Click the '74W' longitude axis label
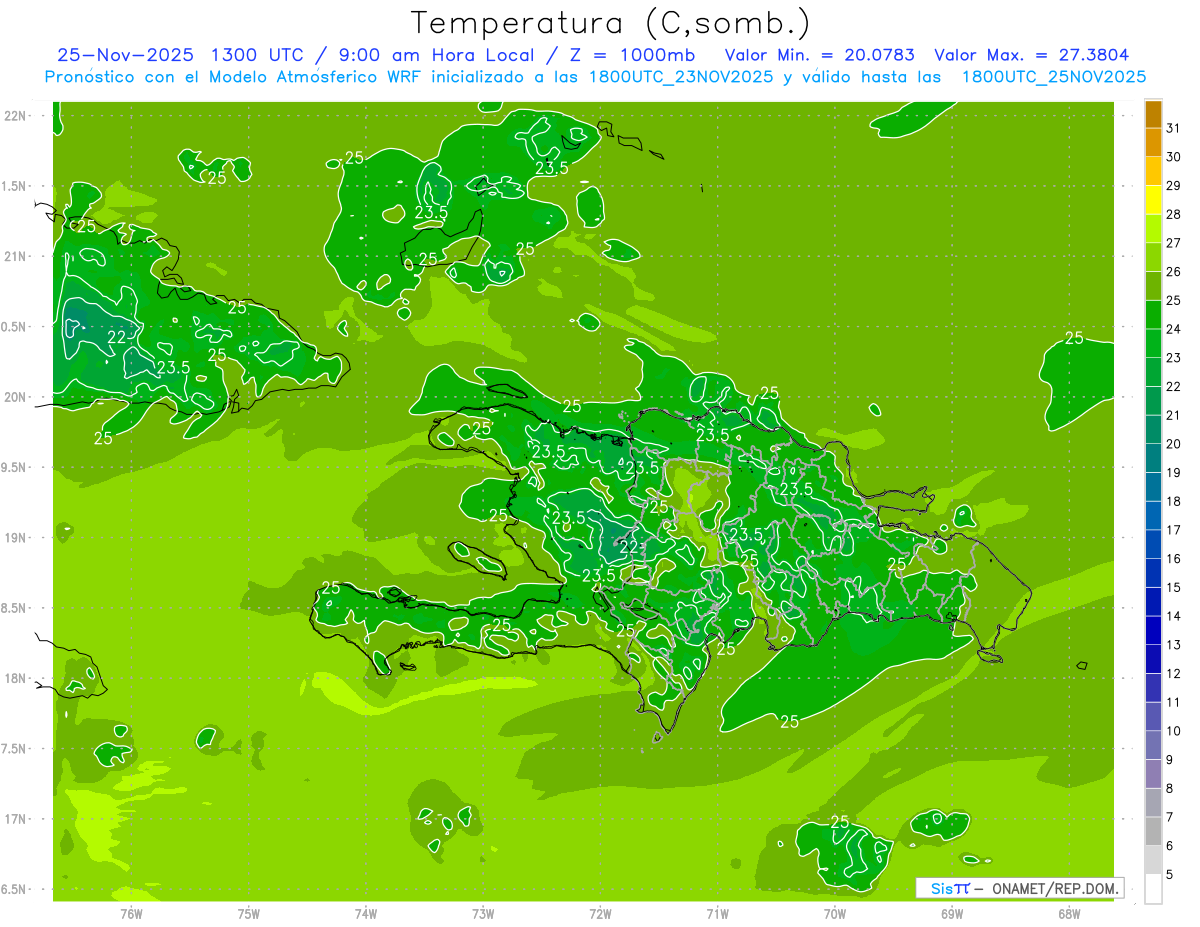 point(366,913)
